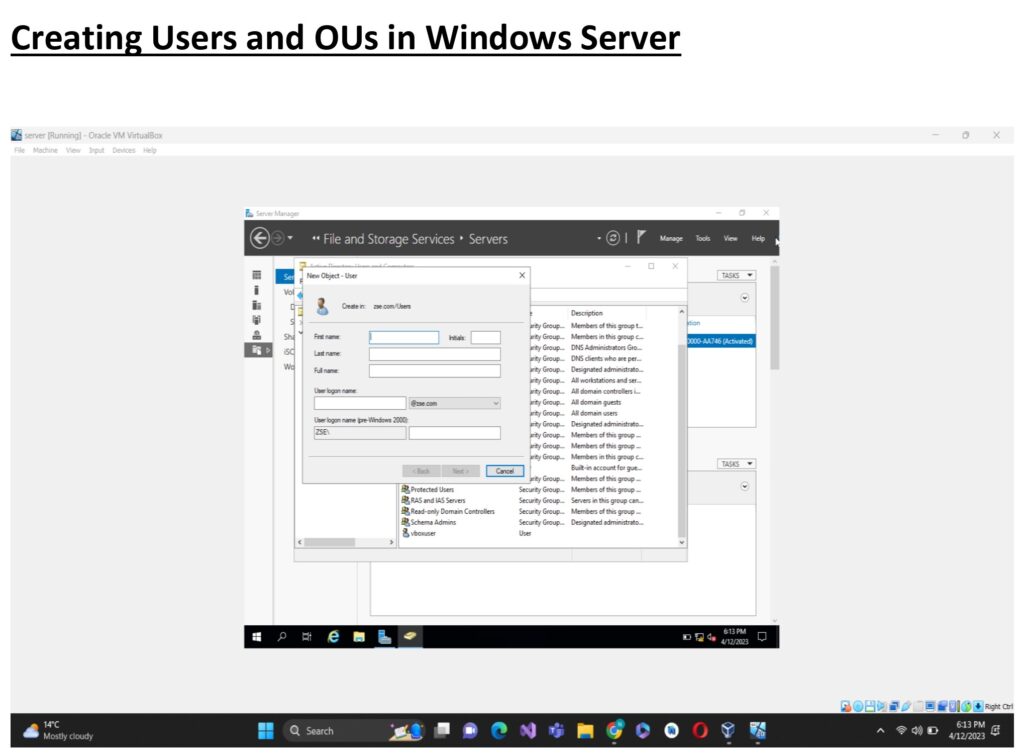
Task: Open VirtualBox Devices menu
Action: pyautogui.click(x=123, y=150)
